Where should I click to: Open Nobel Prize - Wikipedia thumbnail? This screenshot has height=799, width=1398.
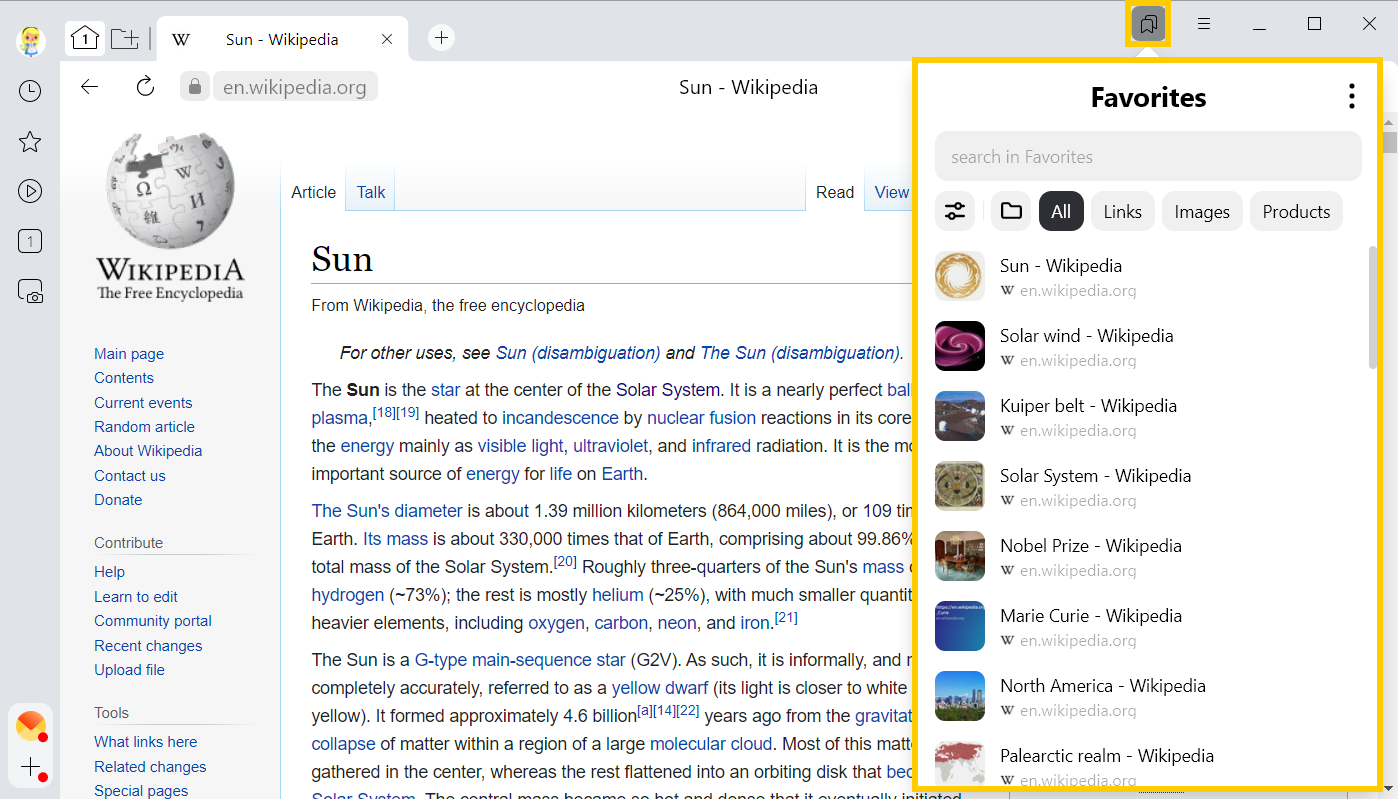(960, 556)
